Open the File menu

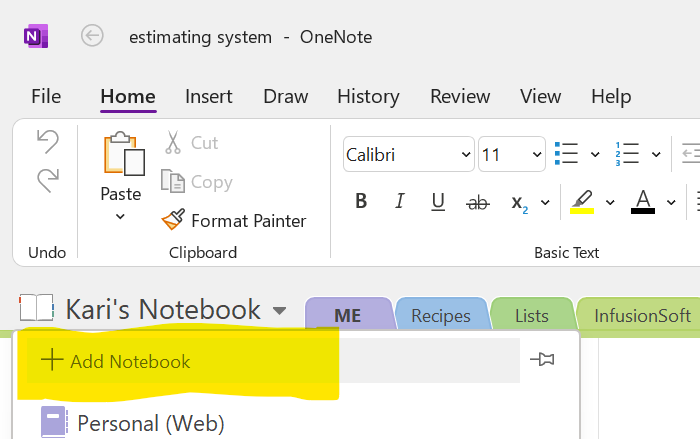46,96
